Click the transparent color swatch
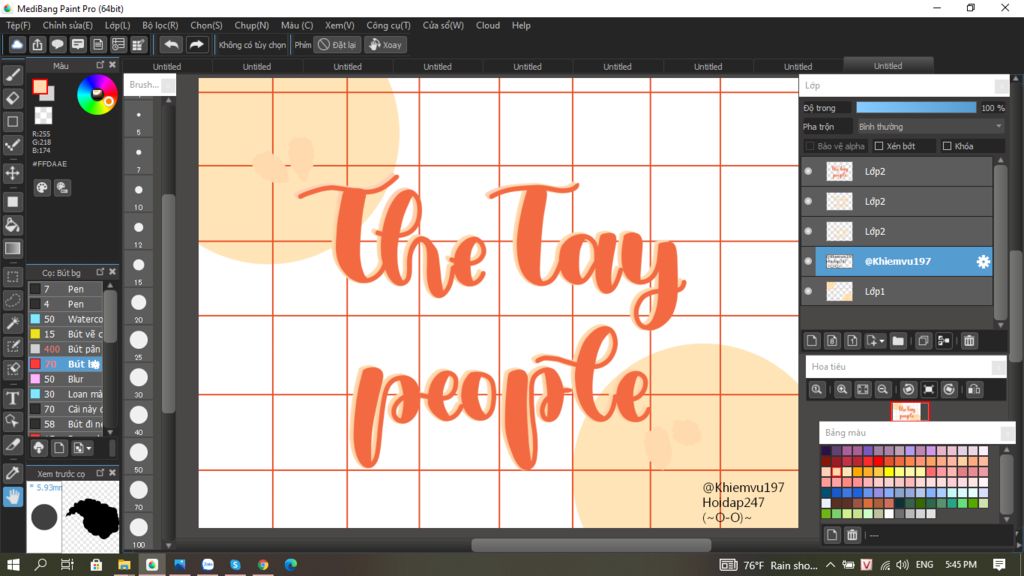 point(43,116)
